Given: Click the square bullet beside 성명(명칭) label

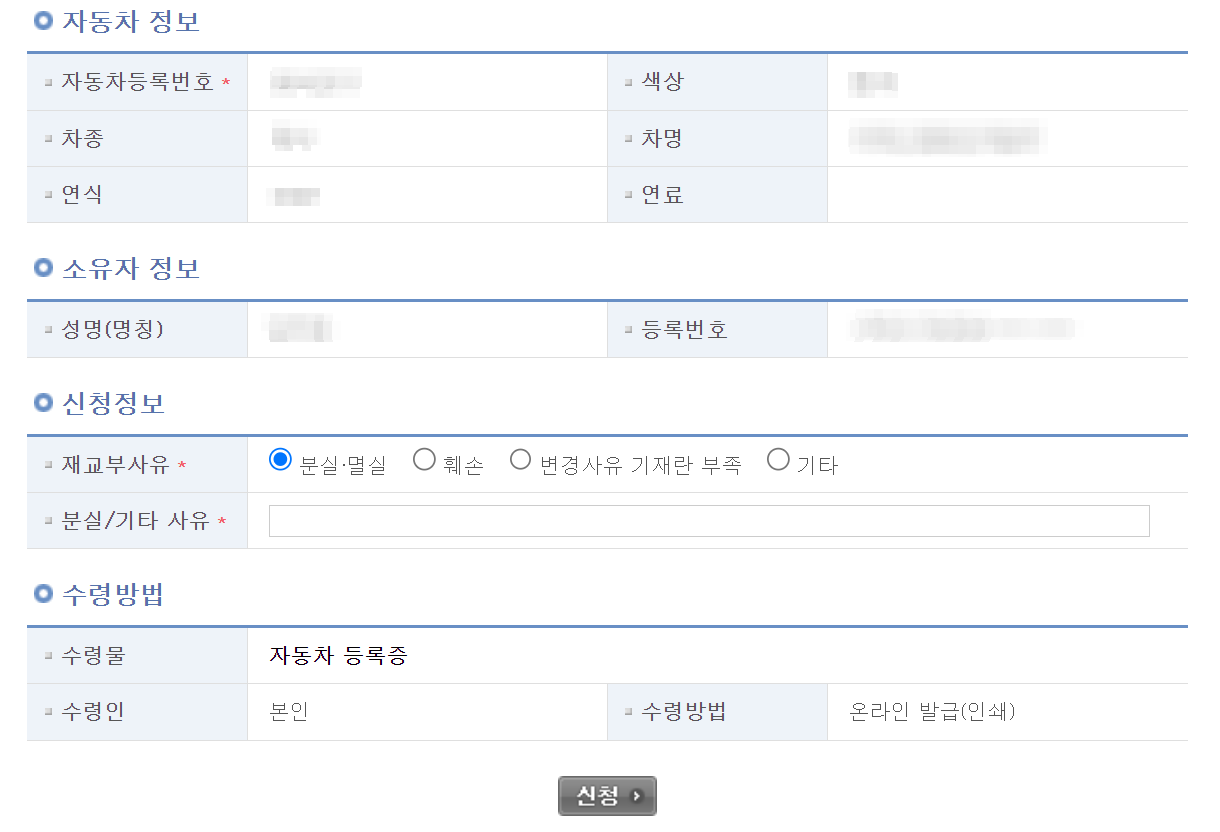Looking at the screenshot, I should 47,329.
